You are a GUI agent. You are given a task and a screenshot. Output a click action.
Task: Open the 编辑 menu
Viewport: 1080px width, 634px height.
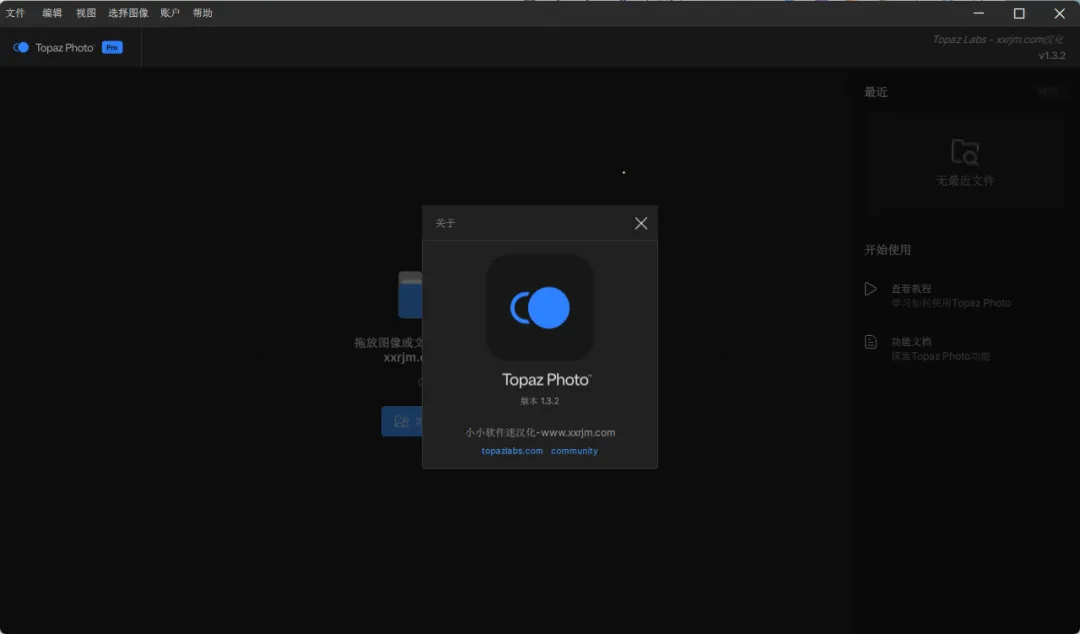point(52,13)
